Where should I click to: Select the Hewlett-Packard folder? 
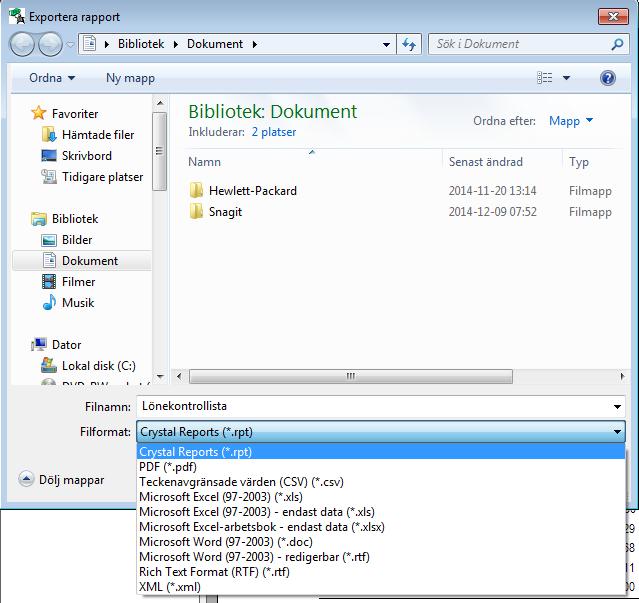(252, 191)
